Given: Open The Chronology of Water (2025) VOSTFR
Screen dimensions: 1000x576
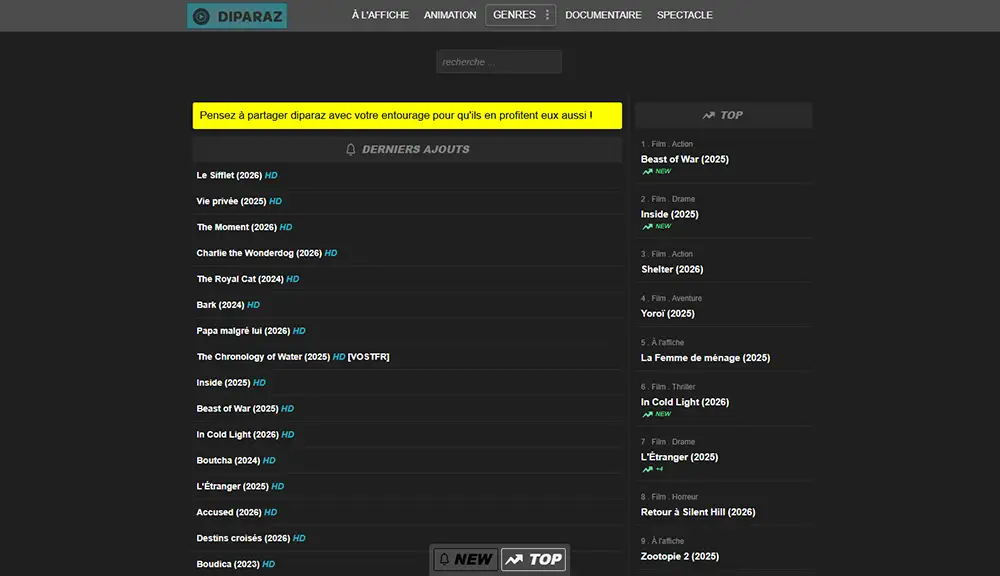Looking at the screenshot, I should coord(292,356).
